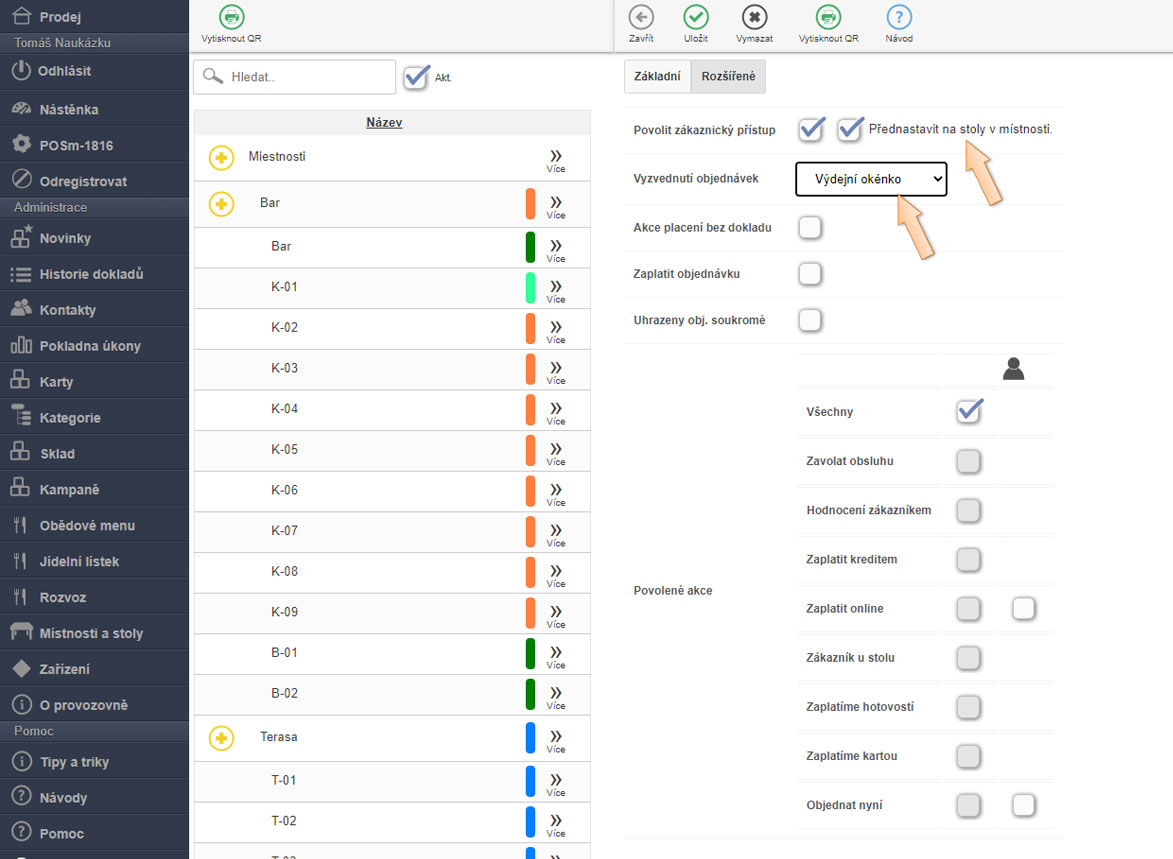The width and height of the screenshot is (1173, 859).
Task: Click the light green color bar for K-01
Action: tap(530, 287)
